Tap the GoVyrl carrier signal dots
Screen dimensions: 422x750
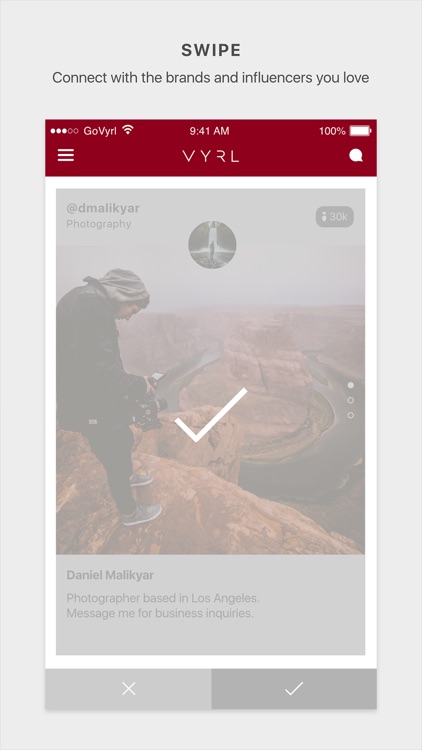tap(64, 131)
